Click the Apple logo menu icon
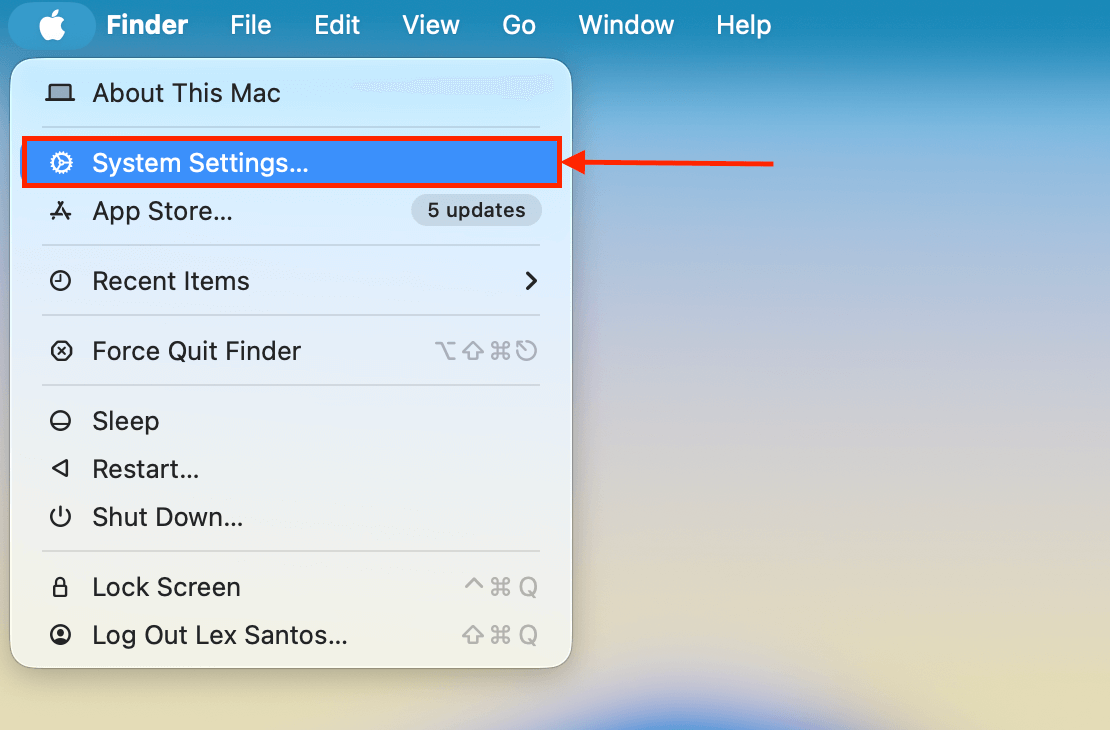 click(x=52, y=25)
